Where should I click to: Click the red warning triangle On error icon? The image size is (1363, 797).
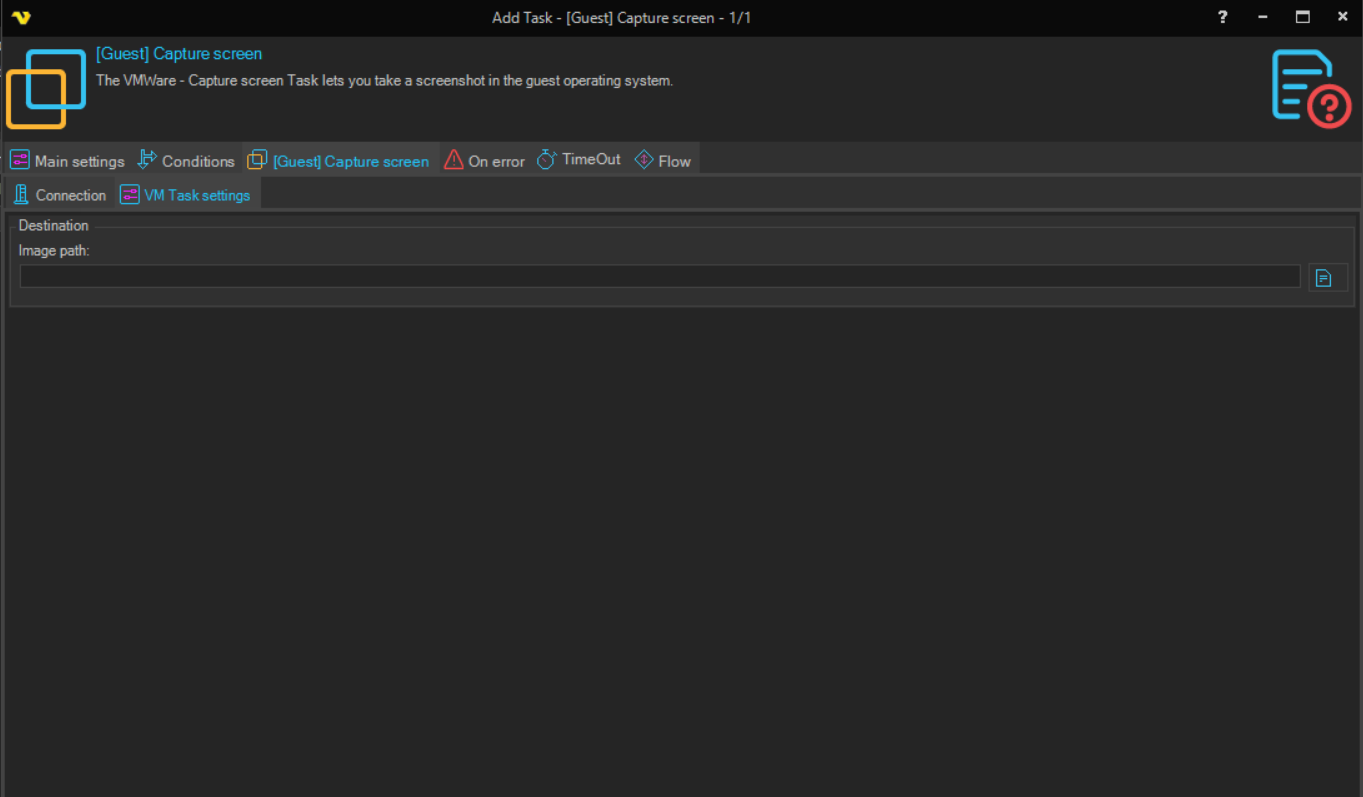pyautogui.click(x=454, y=160)
